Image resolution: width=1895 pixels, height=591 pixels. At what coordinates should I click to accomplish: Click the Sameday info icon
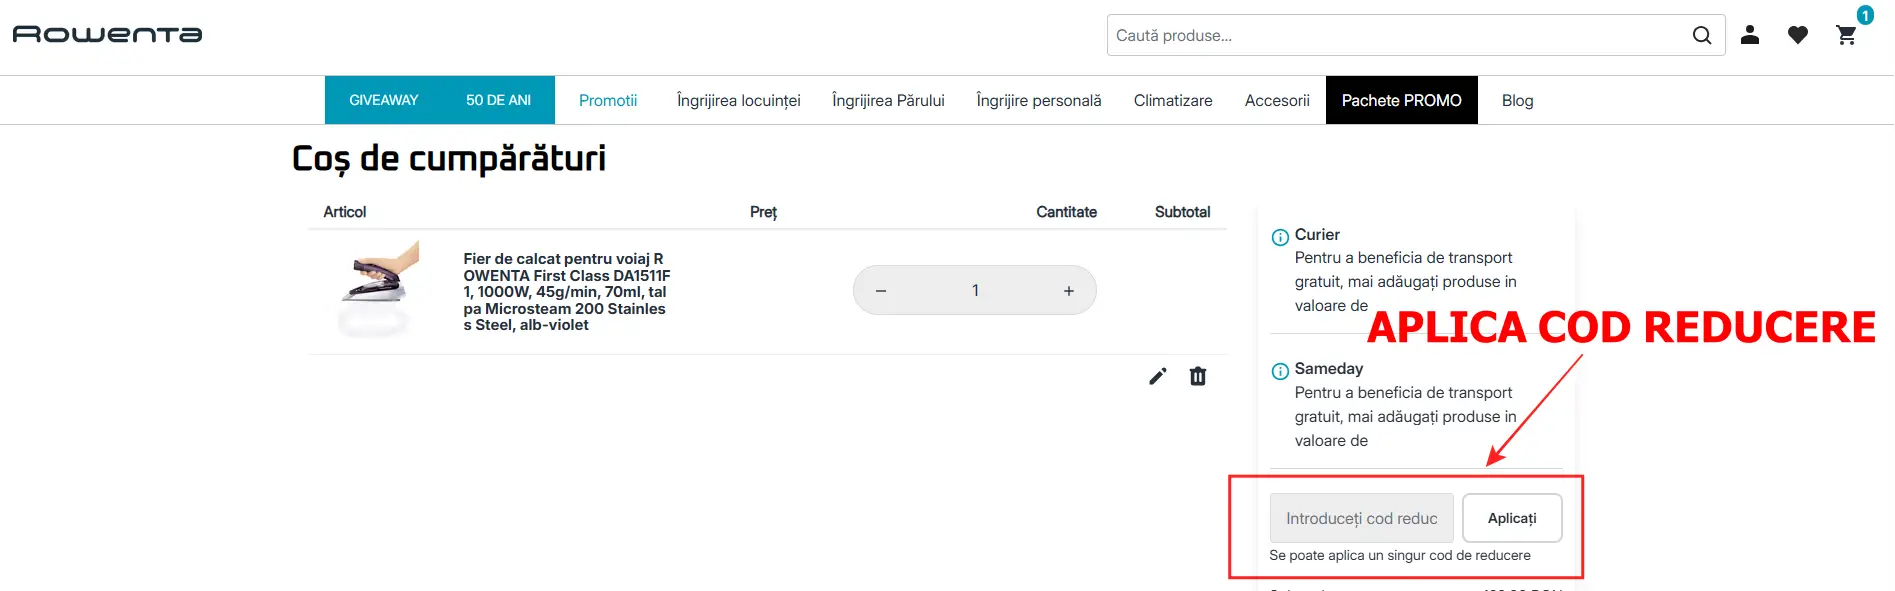tap(1279, 371)
